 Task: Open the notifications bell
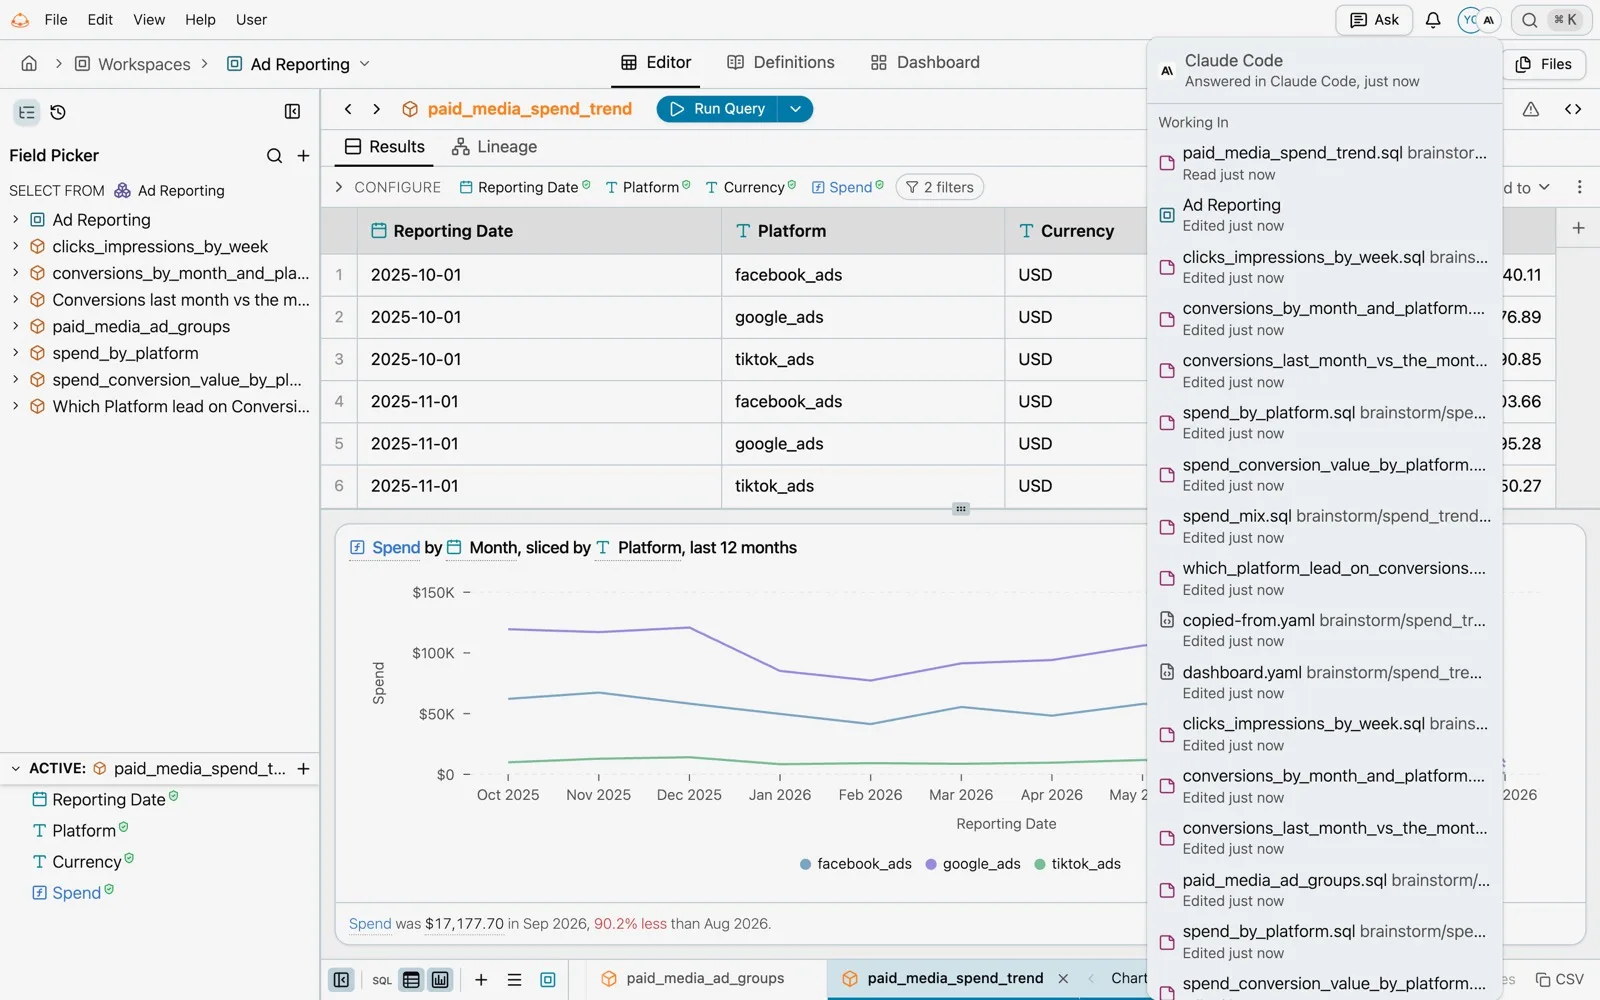click(x=1433, y=20)
